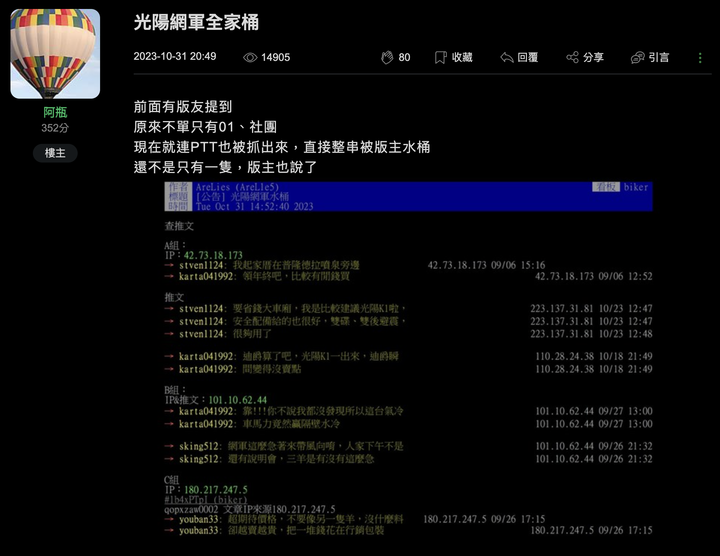Open user profile 阿瓶
Viewport: 720px width, 556px height.
click(x=55, y=112)
